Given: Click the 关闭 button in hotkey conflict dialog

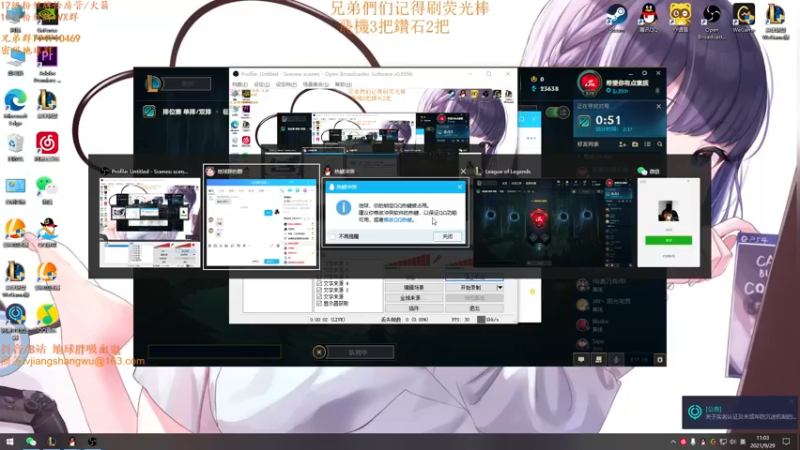Looking at the screenshot, I should pyautogui.click(x=447, y=236).
